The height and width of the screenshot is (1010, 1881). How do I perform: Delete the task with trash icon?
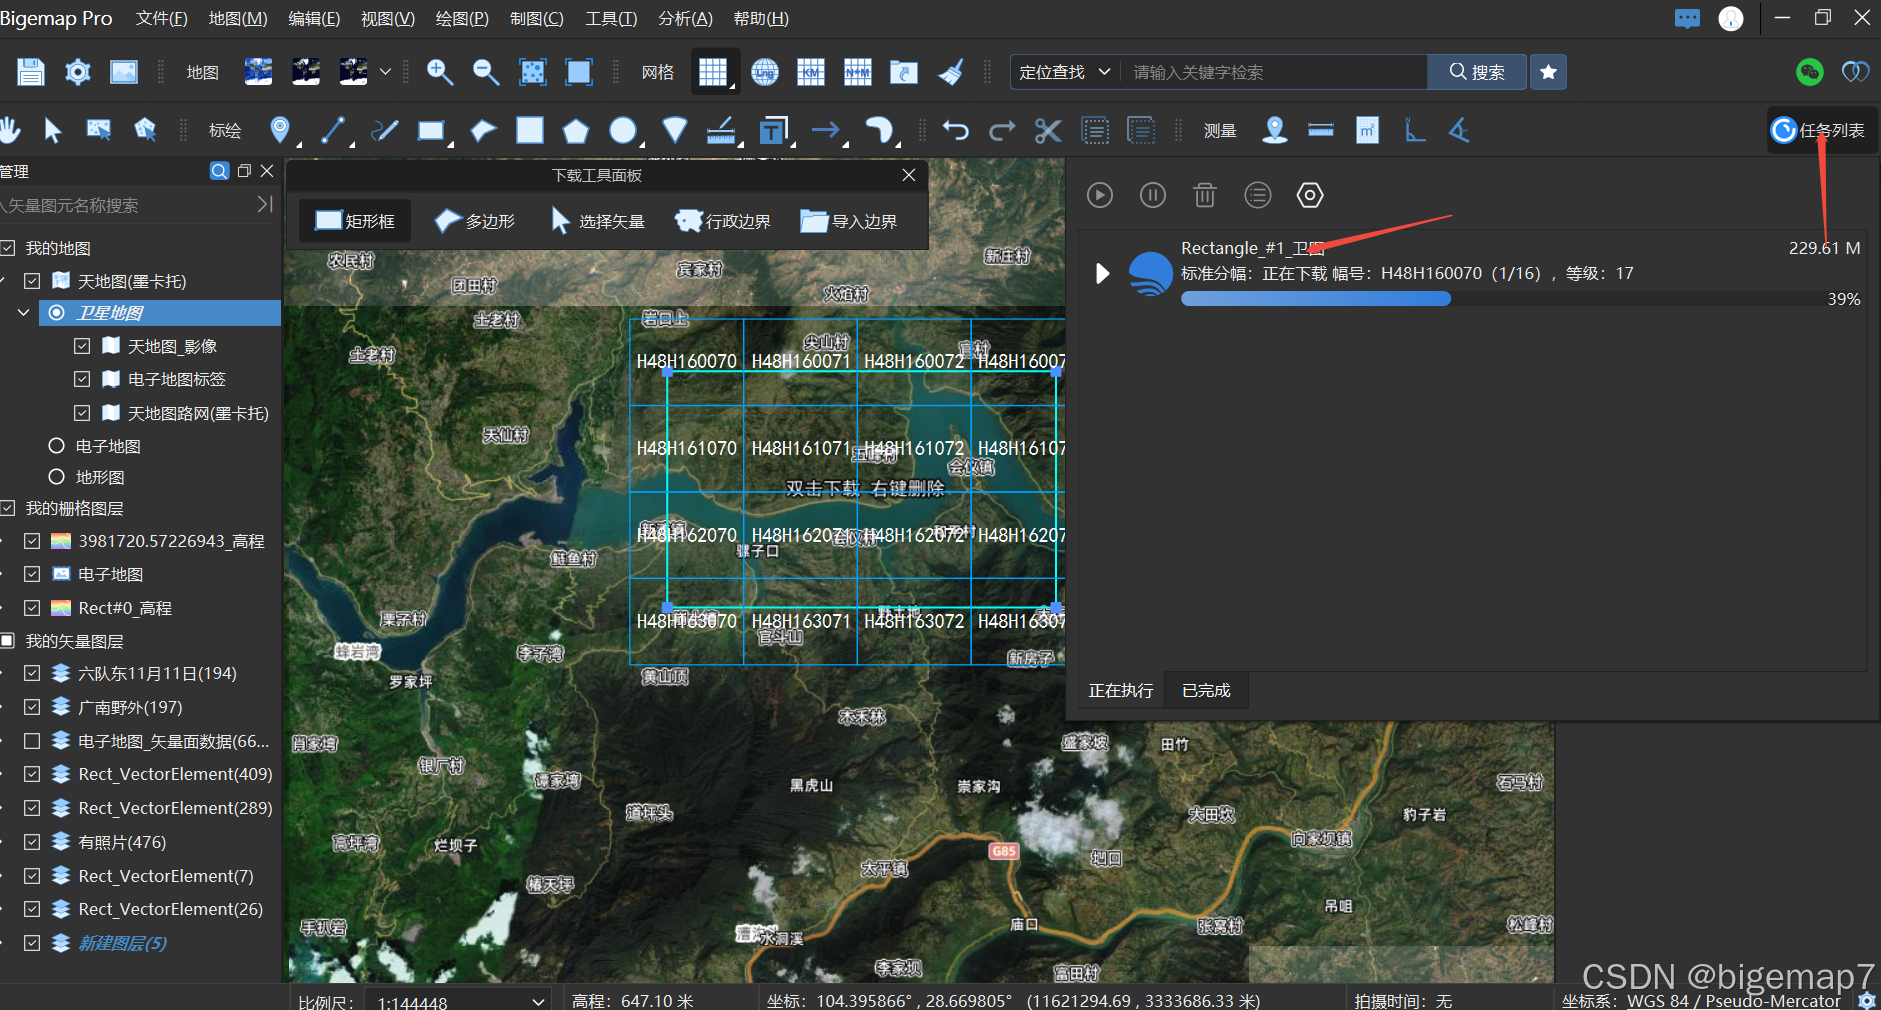point(1205,195)
